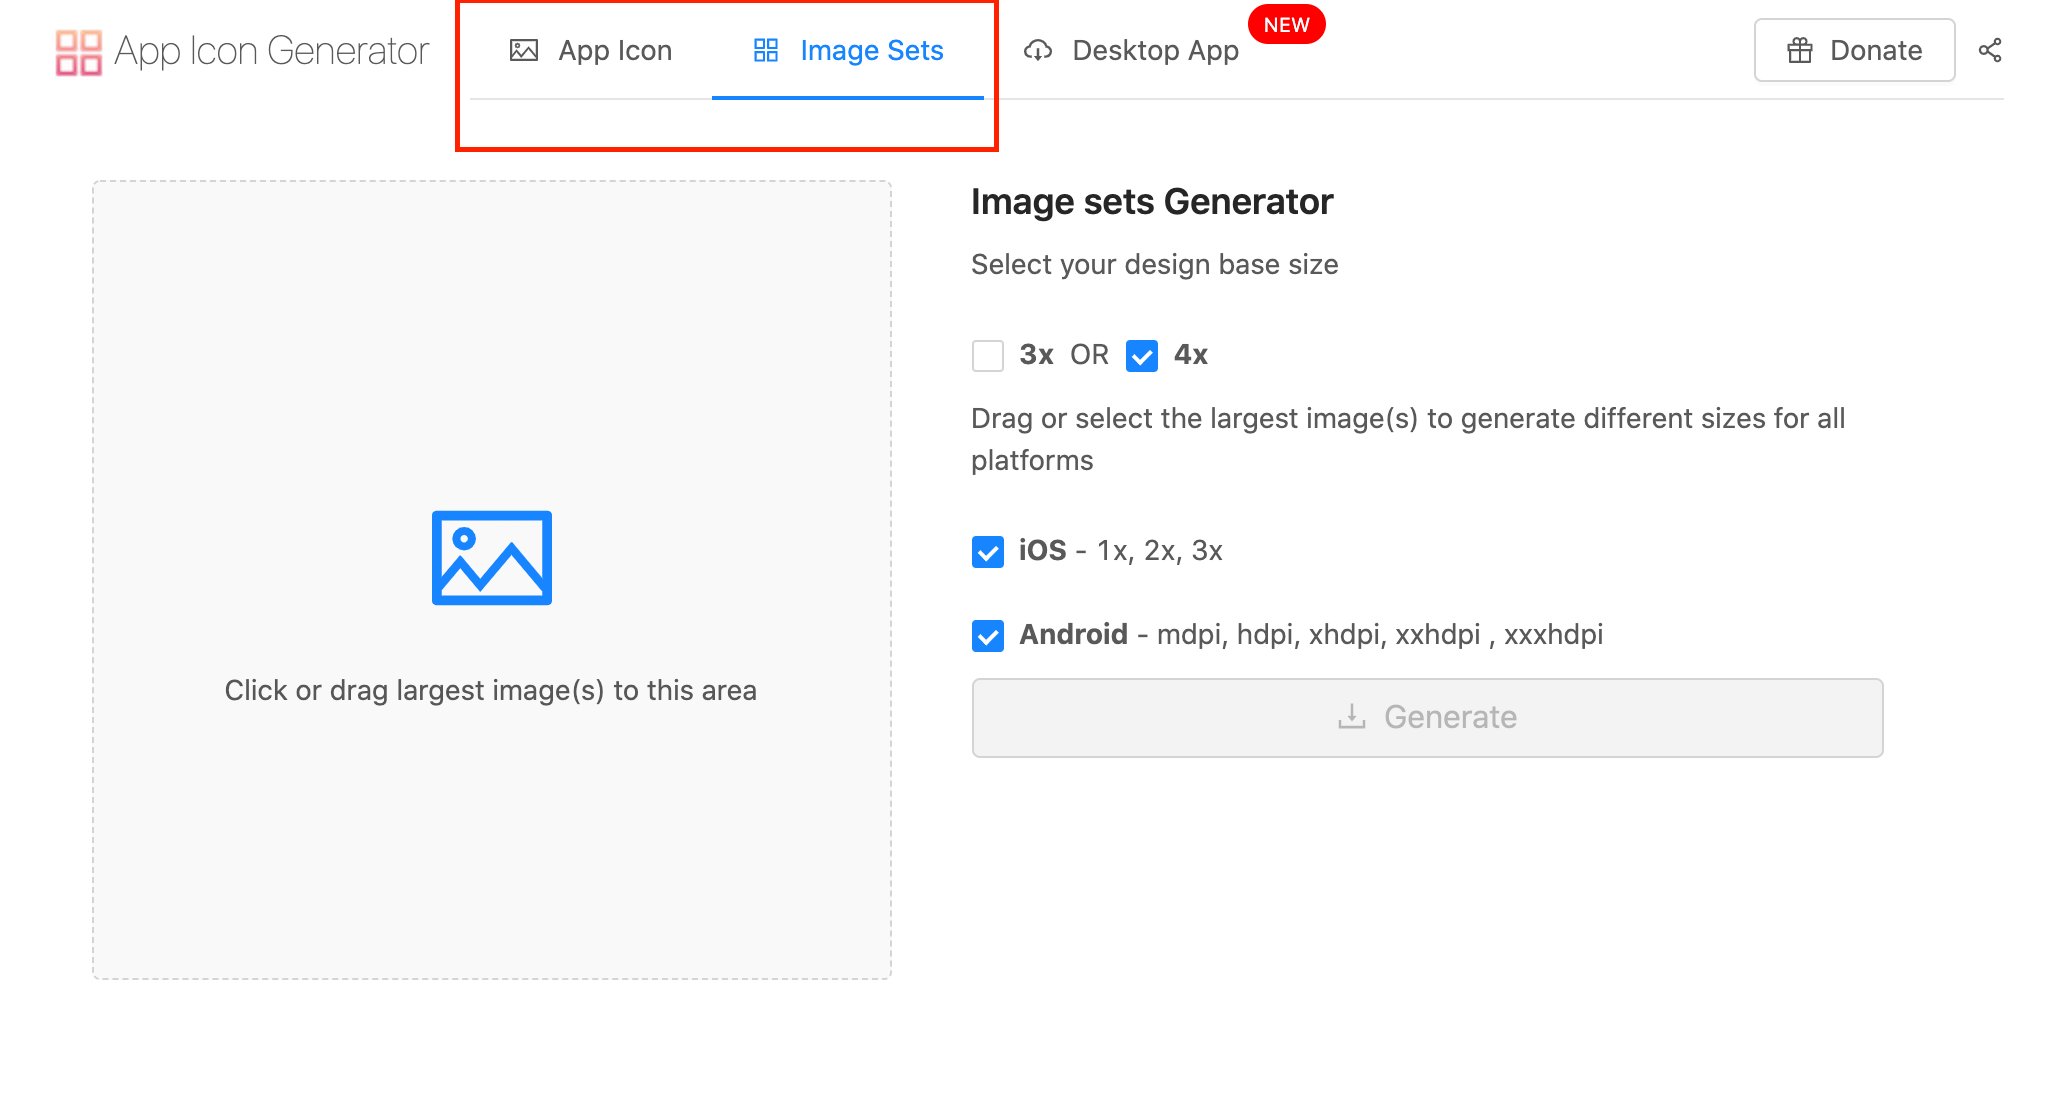Enable the 3x base size checkbox
Image resolution: width=2064 pixels, height=1100 pixels.
point(988,355)
